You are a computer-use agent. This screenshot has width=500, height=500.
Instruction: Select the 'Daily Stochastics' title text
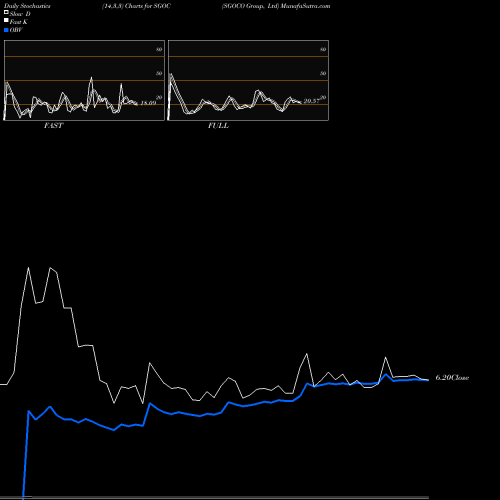27,6
